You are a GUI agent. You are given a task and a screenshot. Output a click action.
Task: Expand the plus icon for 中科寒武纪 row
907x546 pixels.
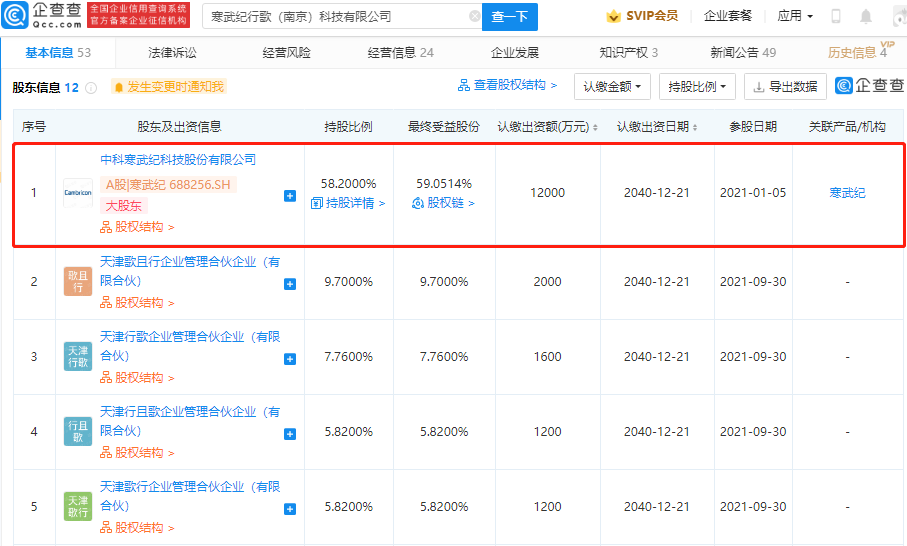tap(290, 196)
